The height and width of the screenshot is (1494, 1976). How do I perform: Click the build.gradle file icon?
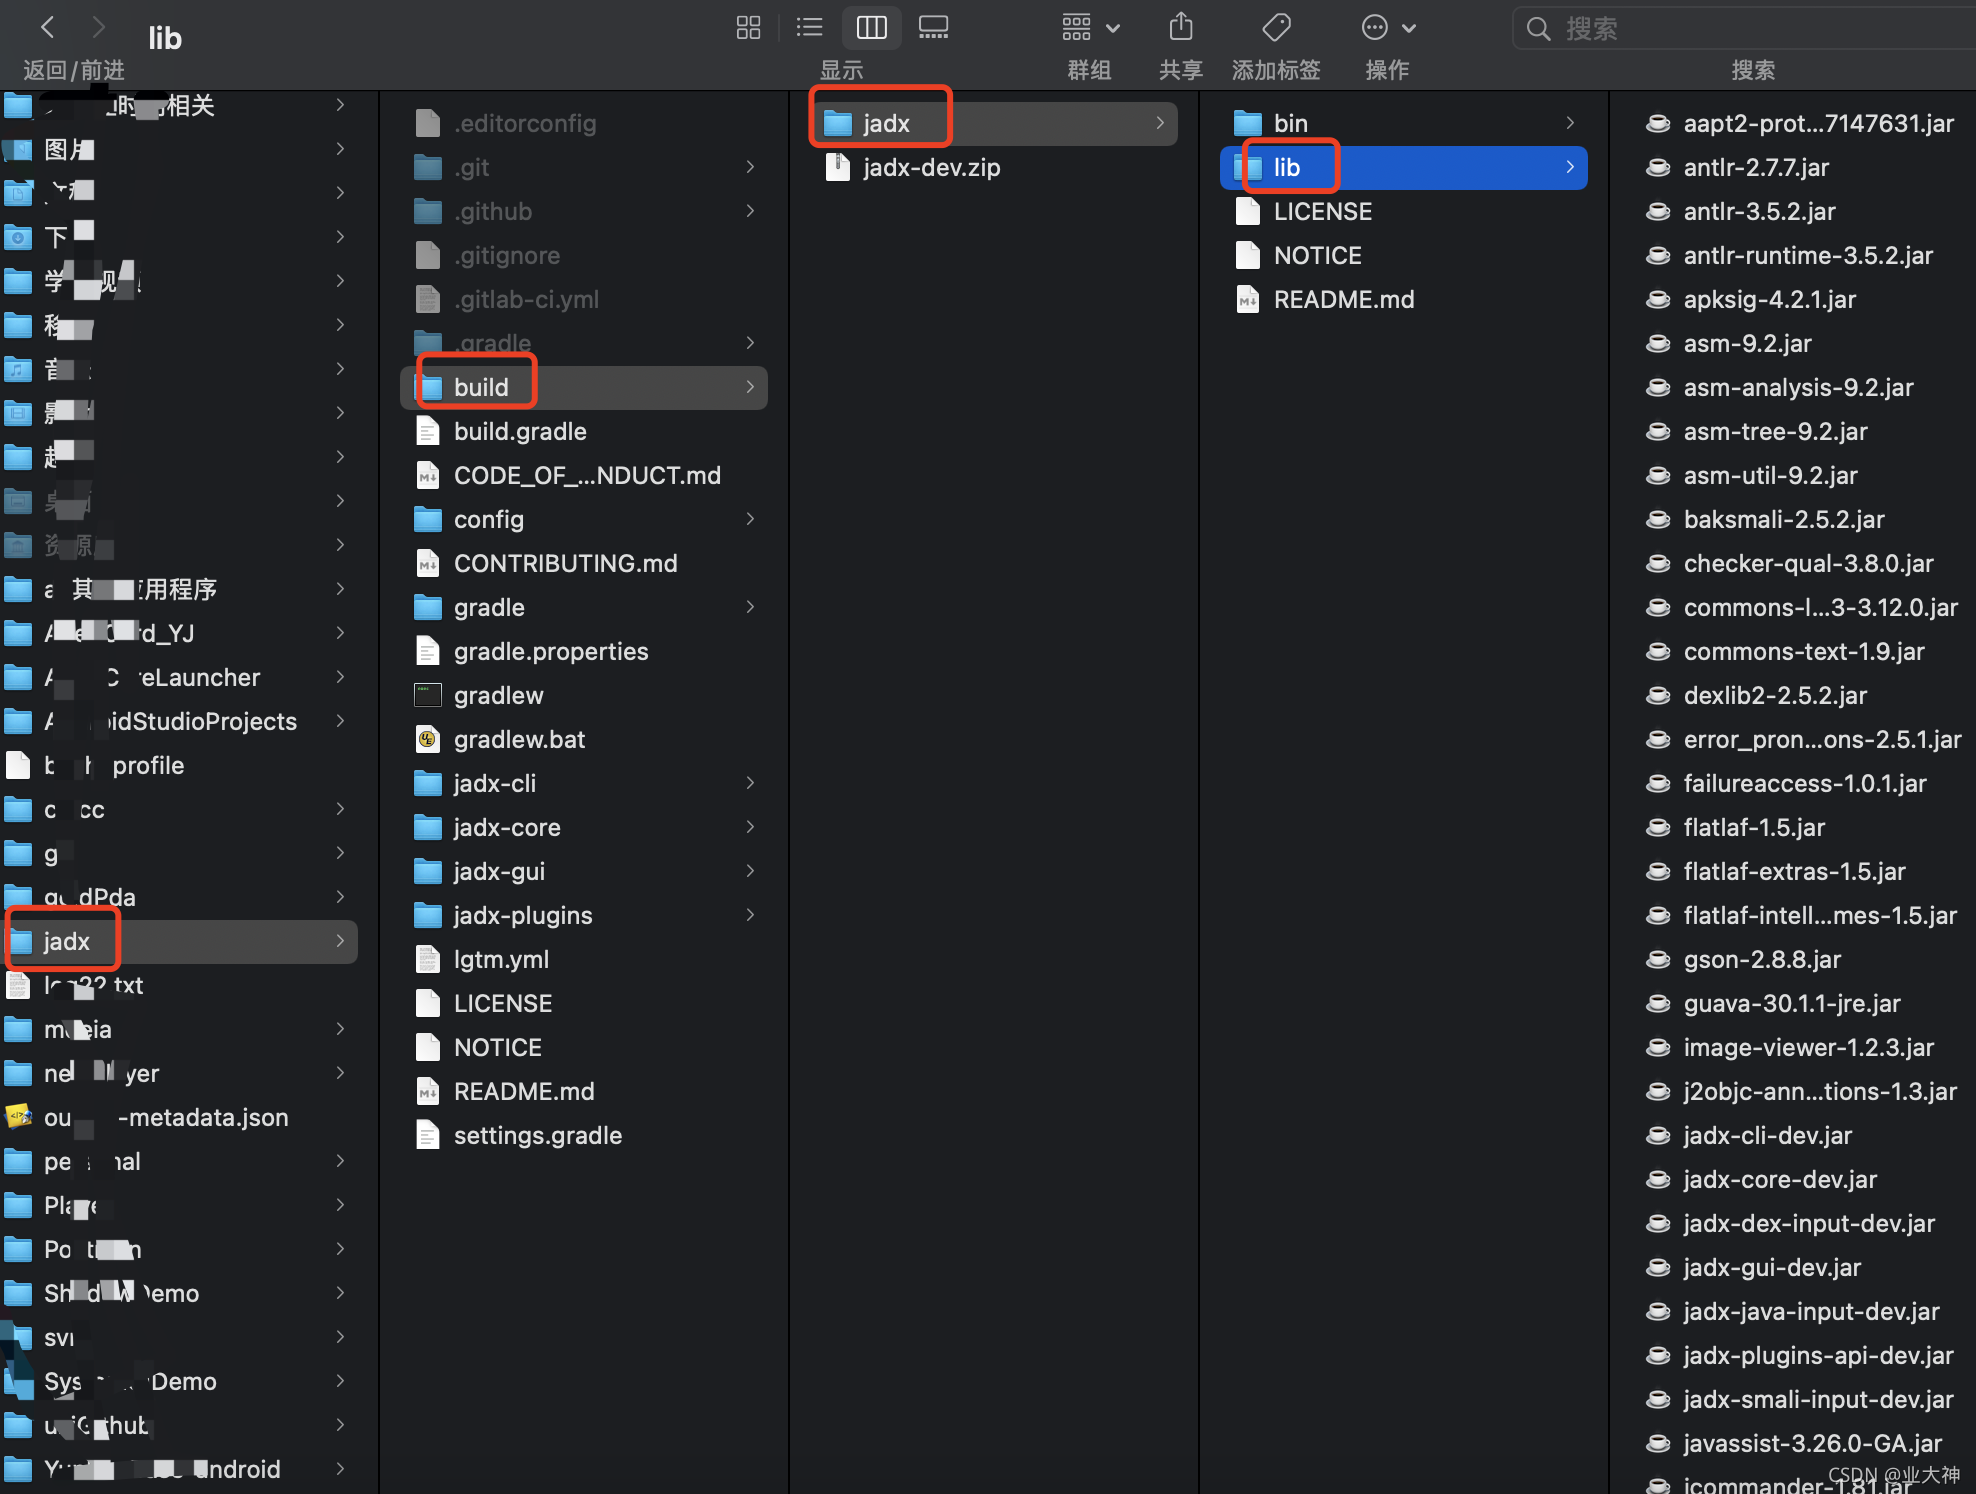(428, 431)
